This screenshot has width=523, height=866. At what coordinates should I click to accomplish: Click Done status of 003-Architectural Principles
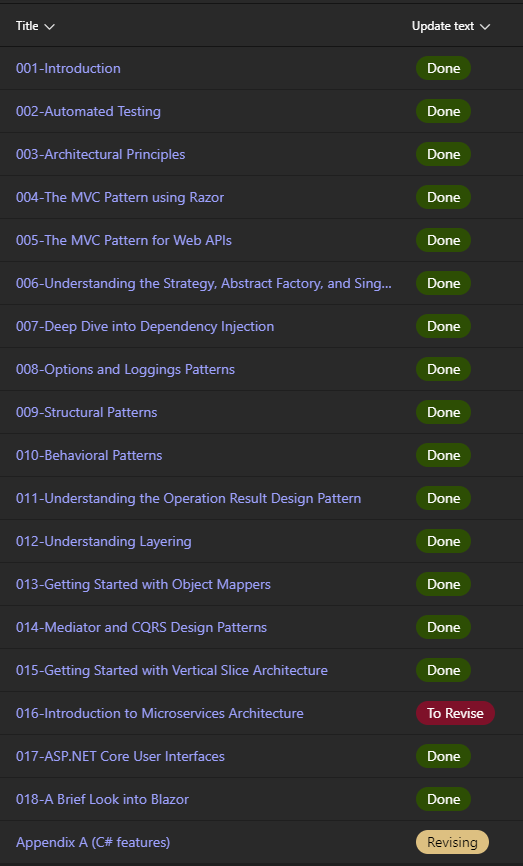tap(443, 155)
